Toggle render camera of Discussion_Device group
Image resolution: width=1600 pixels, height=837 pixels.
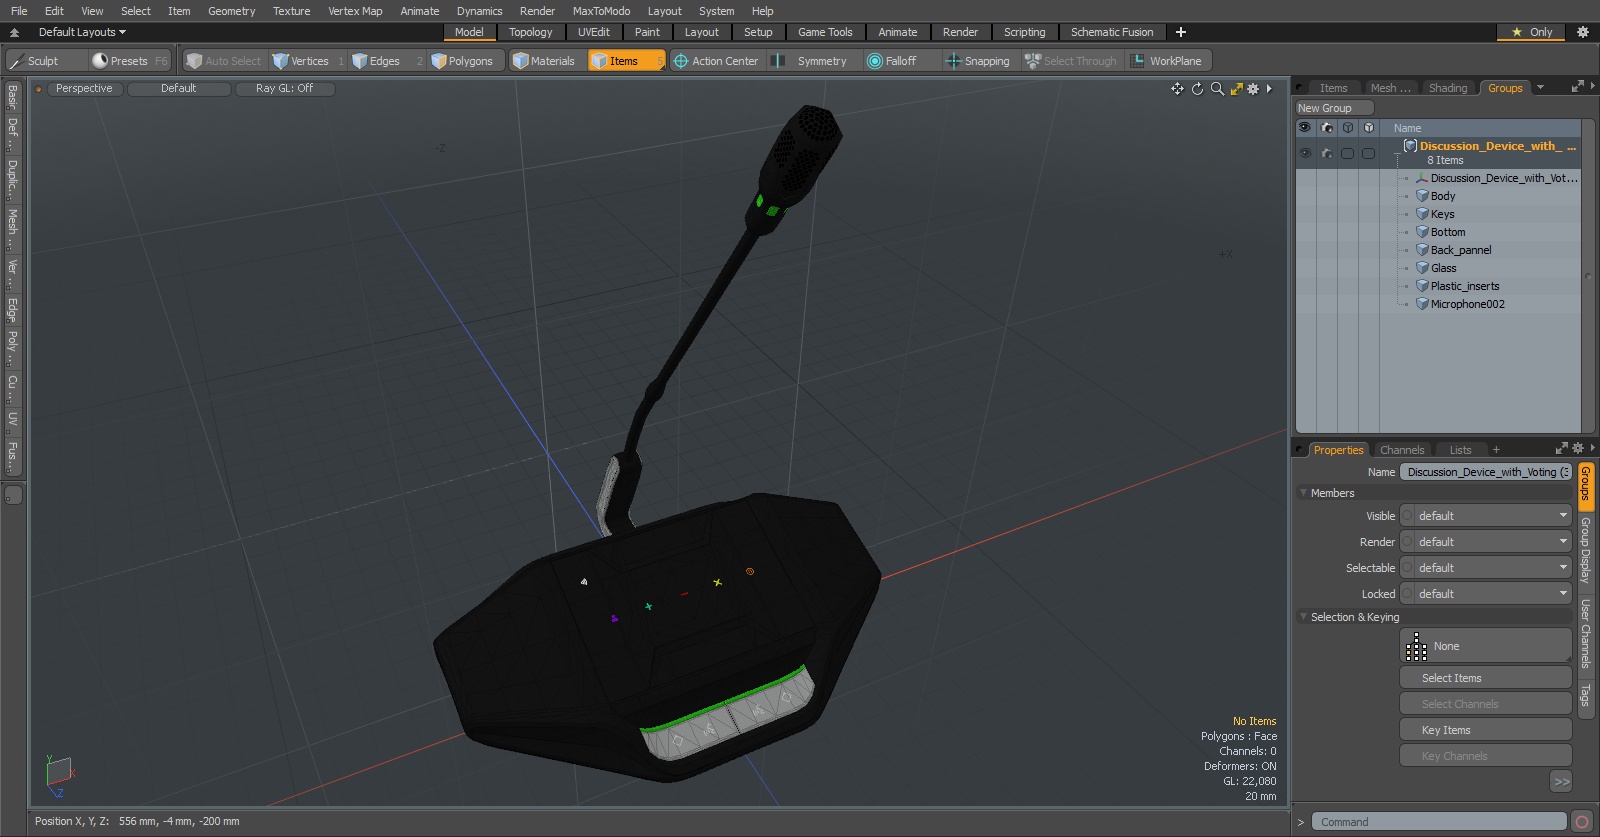[1327, 153]
